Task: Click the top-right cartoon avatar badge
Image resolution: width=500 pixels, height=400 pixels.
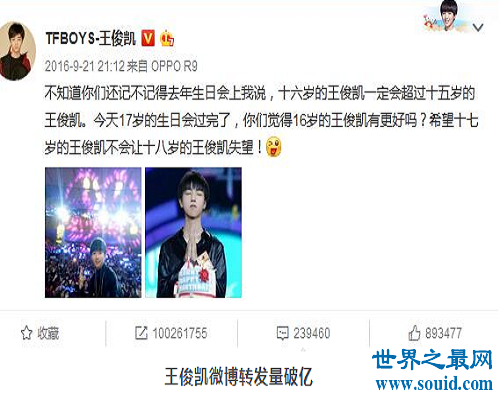Action: (445, 17)
